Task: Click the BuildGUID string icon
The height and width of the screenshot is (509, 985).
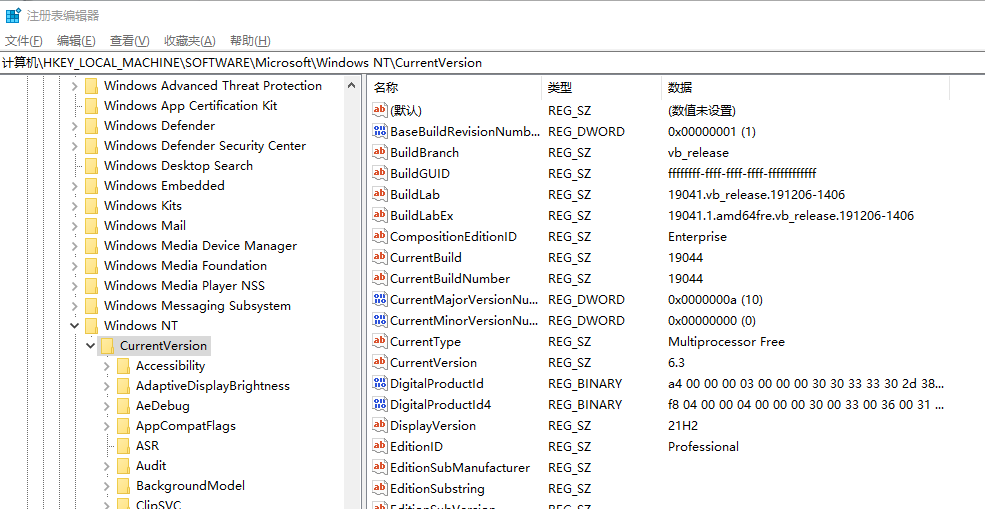Action: 380,173
